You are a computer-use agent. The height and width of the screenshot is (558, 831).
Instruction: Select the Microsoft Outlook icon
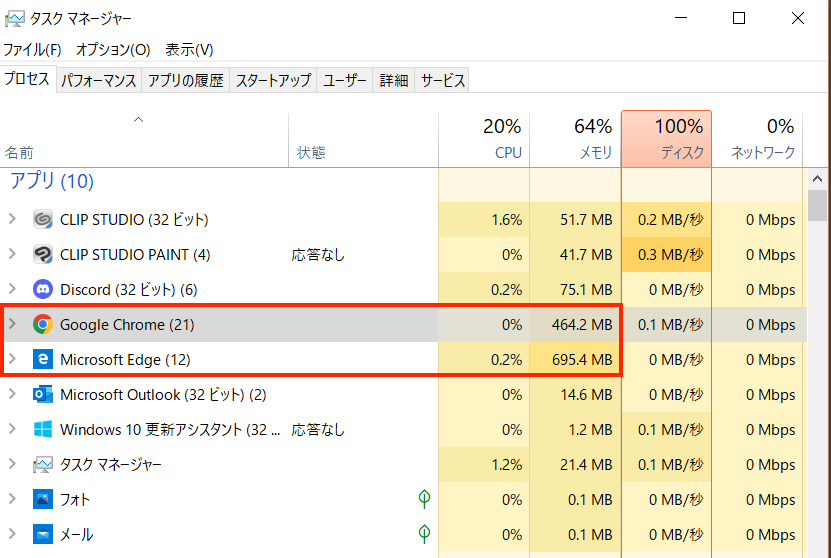[42, 394]
